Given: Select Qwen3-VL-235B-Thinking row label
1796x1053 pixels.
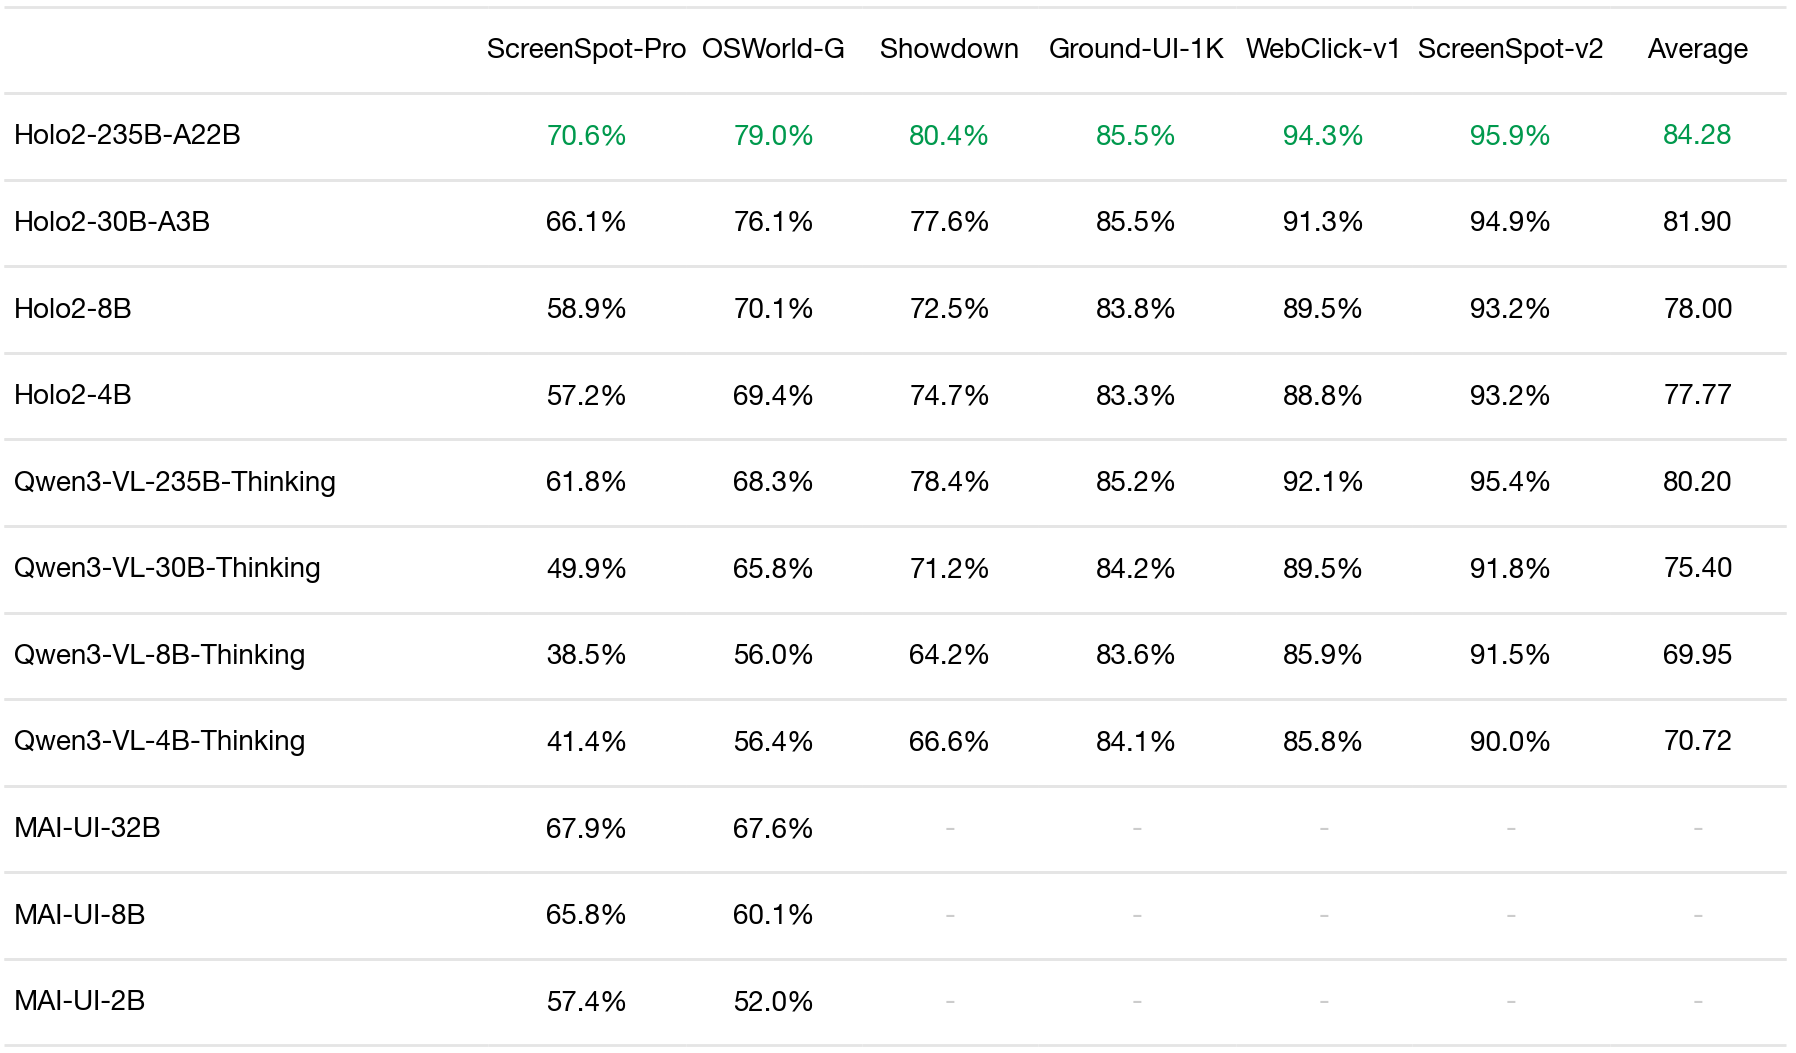Looking at the screenshot, I should [175, 482].
